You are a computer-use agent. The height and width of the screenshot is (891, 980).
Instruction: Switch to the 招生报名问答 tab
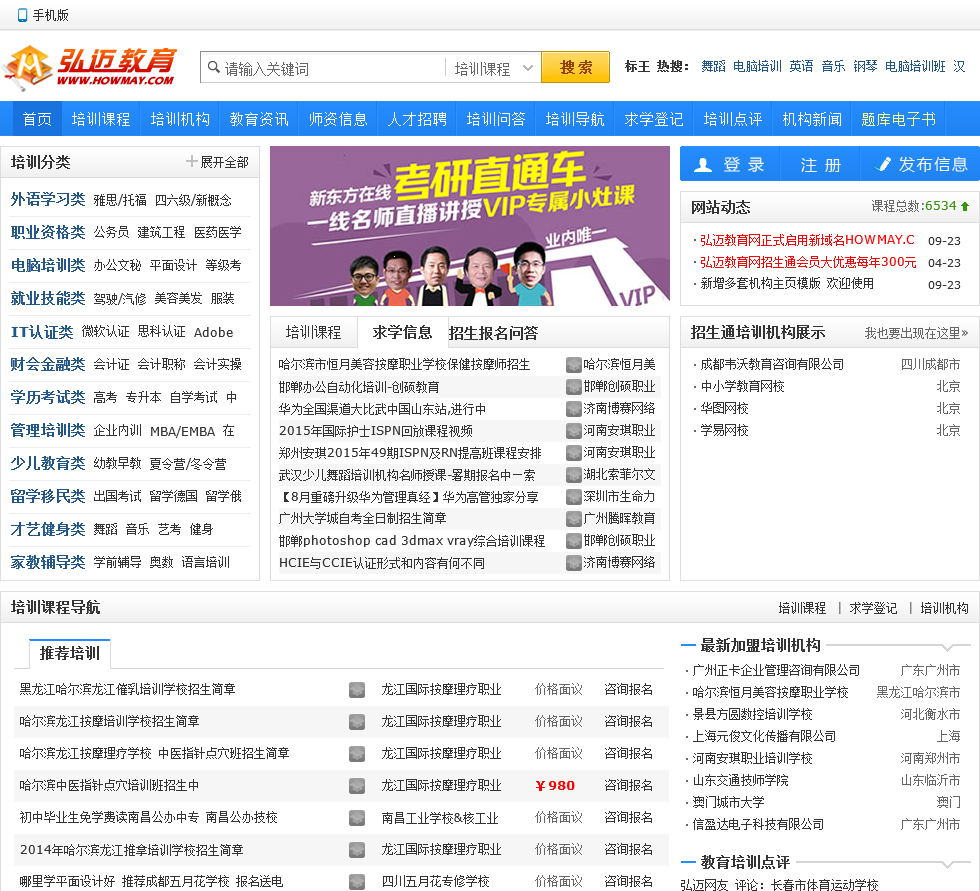pos(493,333)
